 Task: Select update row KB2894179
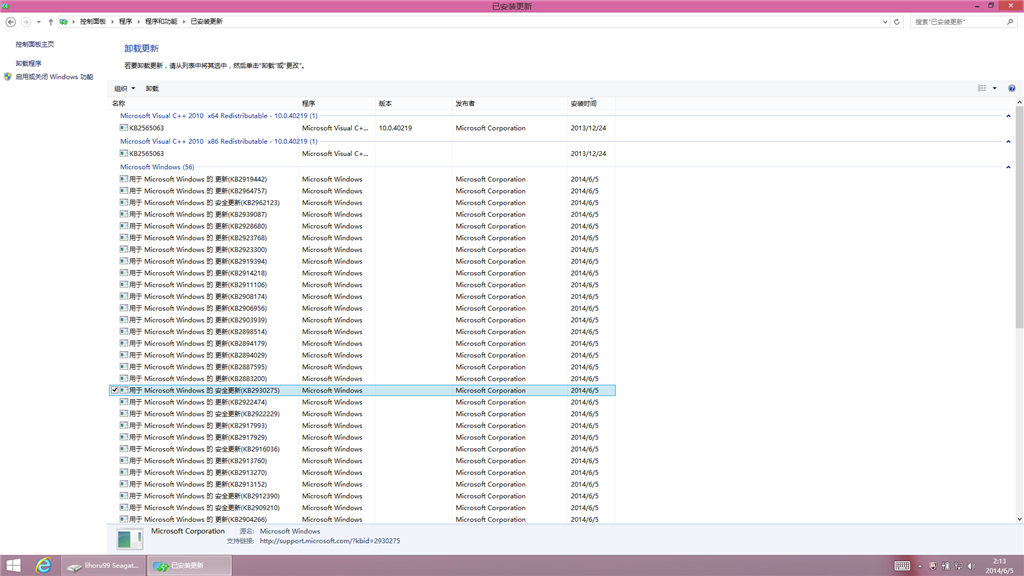pyautogui.click(x=362, y=344)
